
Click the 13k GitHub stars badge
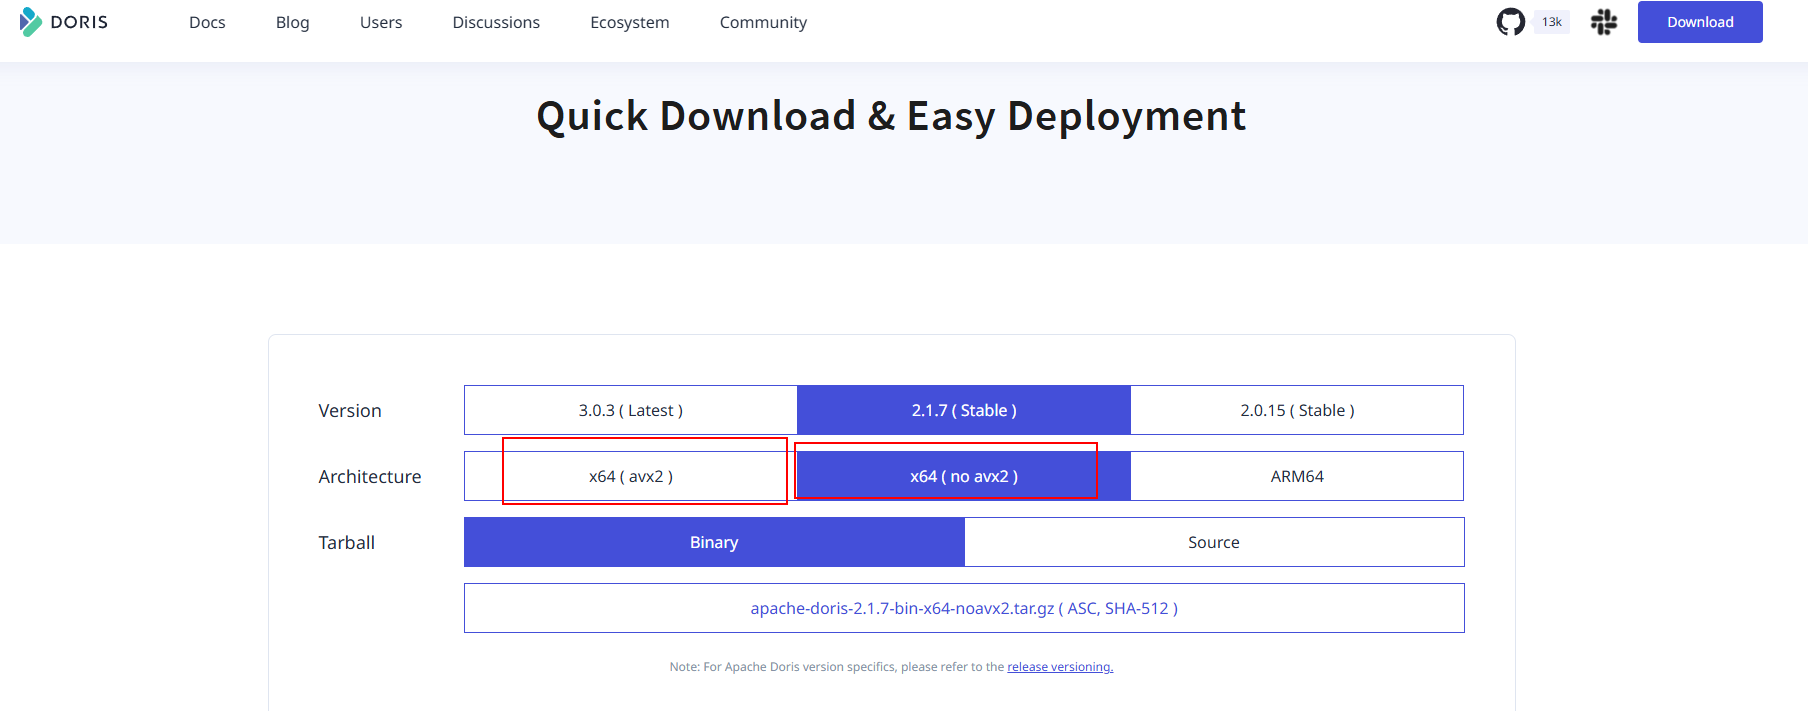coord(1551,22)
